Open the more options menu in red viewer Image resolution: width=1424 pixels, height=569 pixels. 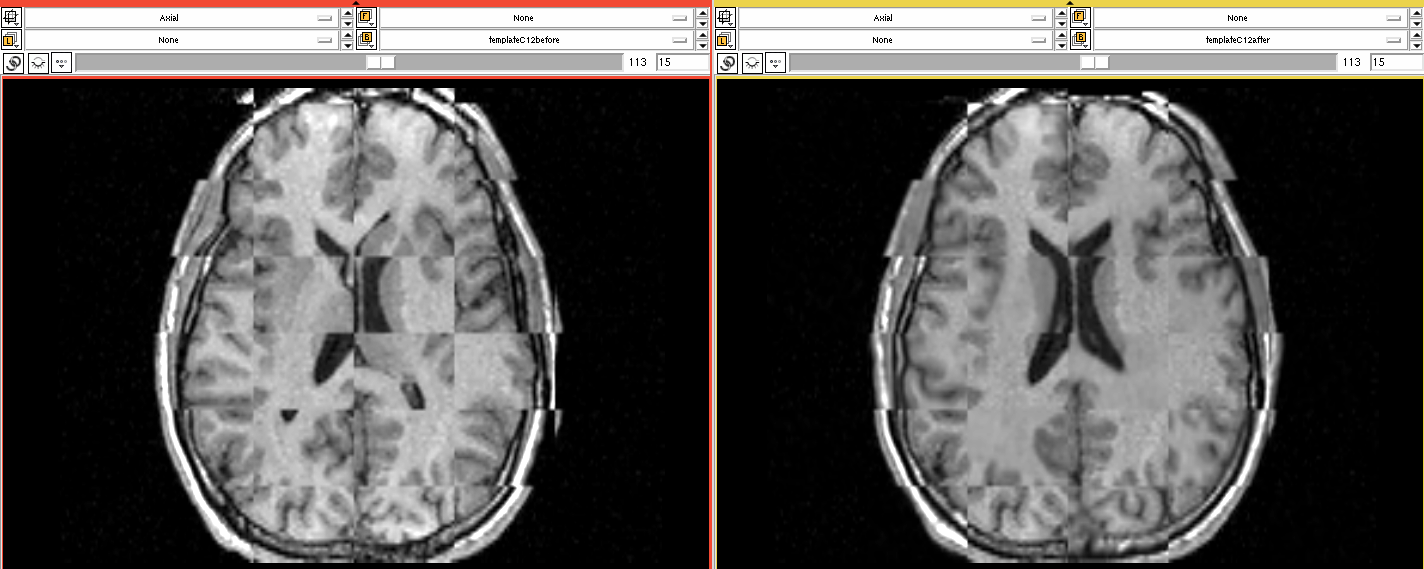(62, 62)
